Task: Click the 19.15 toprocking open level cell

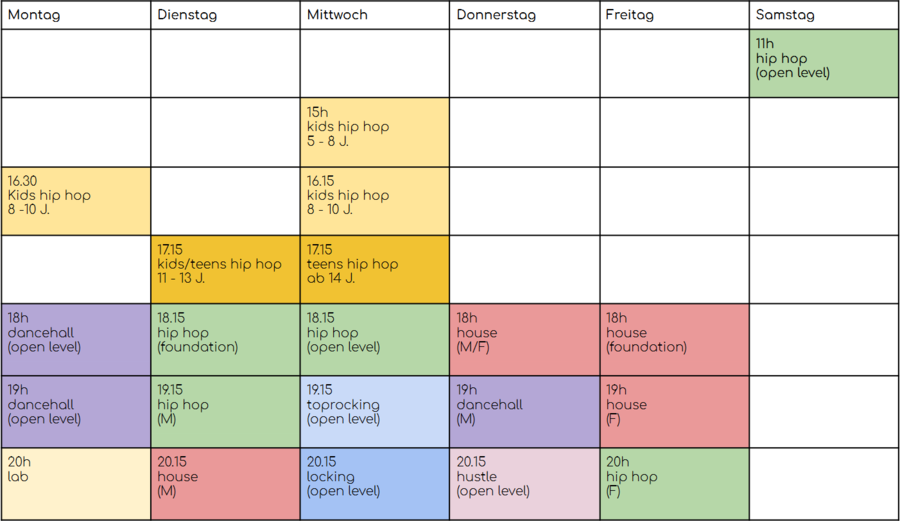Action: 375,412
